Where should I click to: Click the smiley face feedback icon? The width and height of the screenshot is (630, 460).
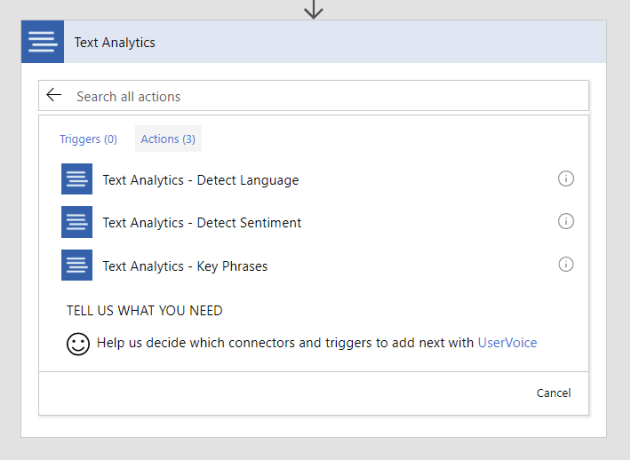78,343
